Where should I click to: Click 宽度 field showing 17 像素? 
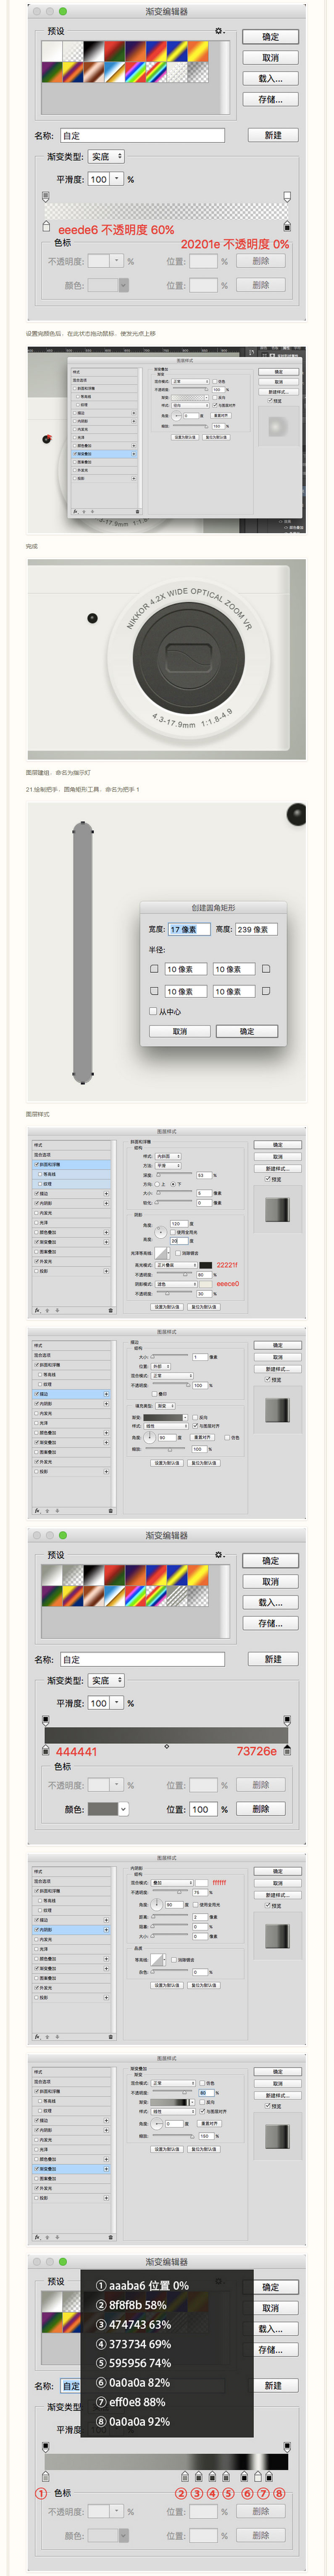tap(189, 929)
